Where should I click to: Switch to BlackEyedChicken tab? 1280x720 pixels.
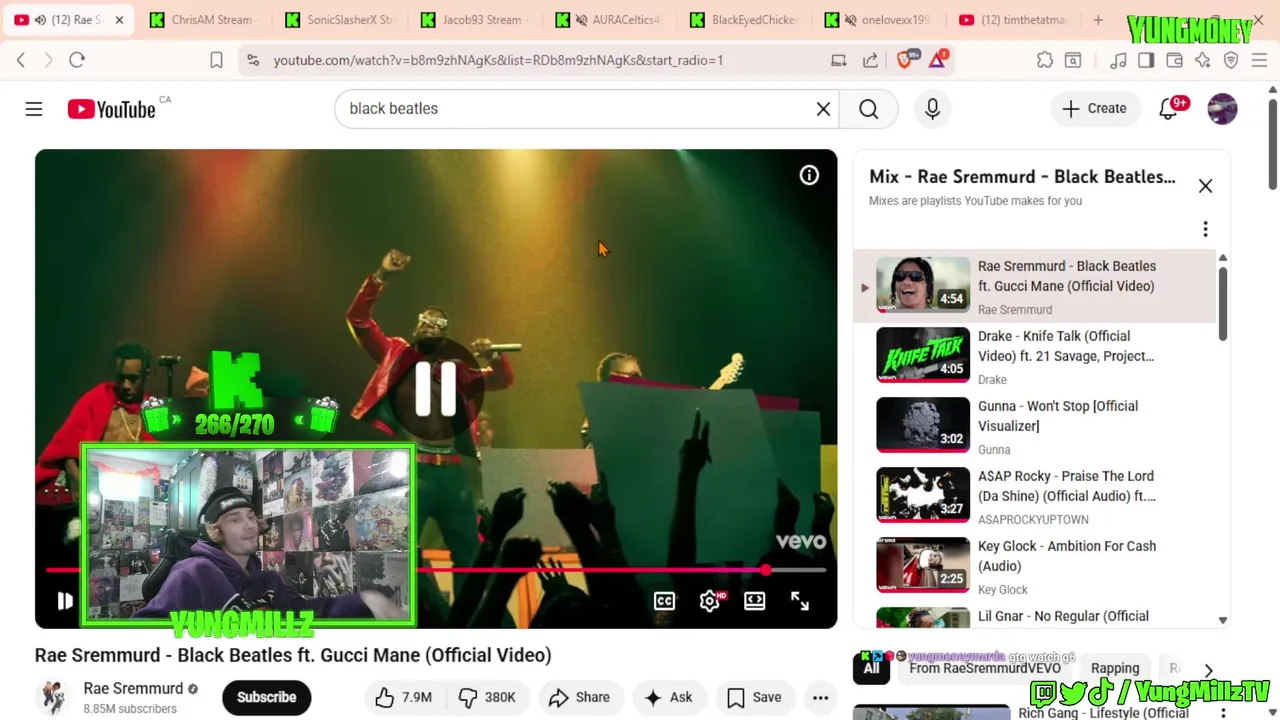745,20
